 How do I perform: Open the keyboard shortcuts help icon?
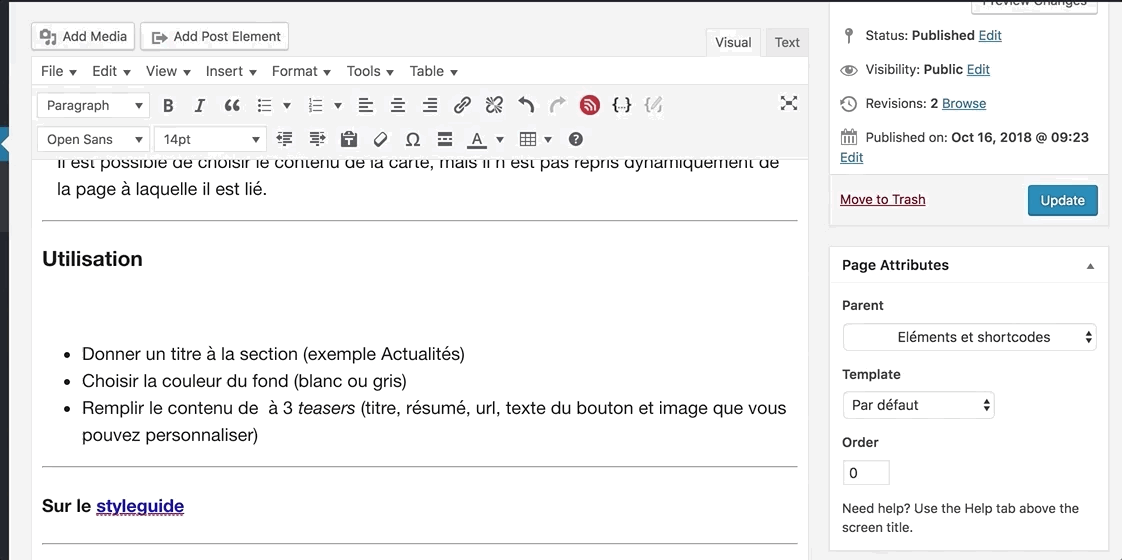(576, 139)
